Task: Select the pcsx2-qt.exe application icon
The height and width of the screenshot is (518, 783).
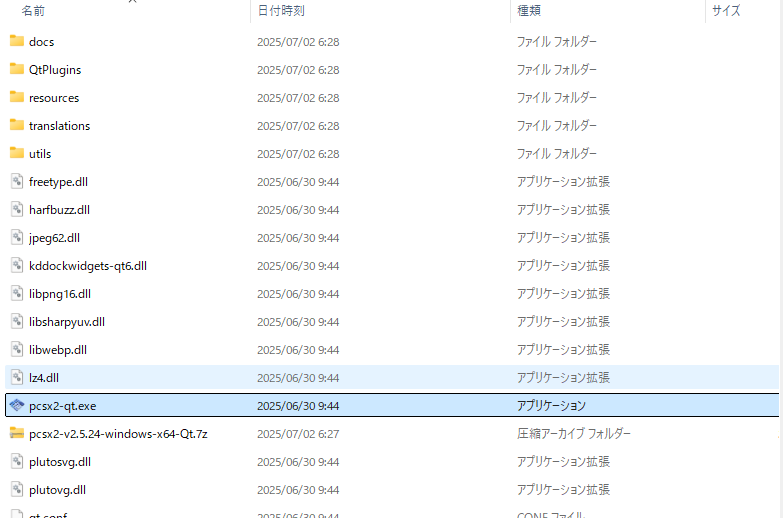Action: click(17, 405)
